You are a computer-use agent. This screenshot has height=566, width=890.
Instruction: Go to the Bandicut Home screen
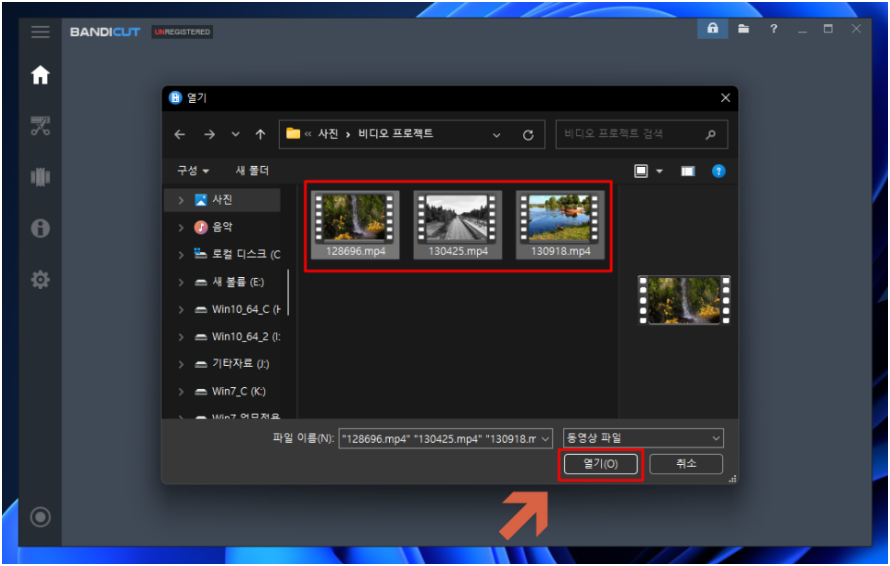(40, 75)
